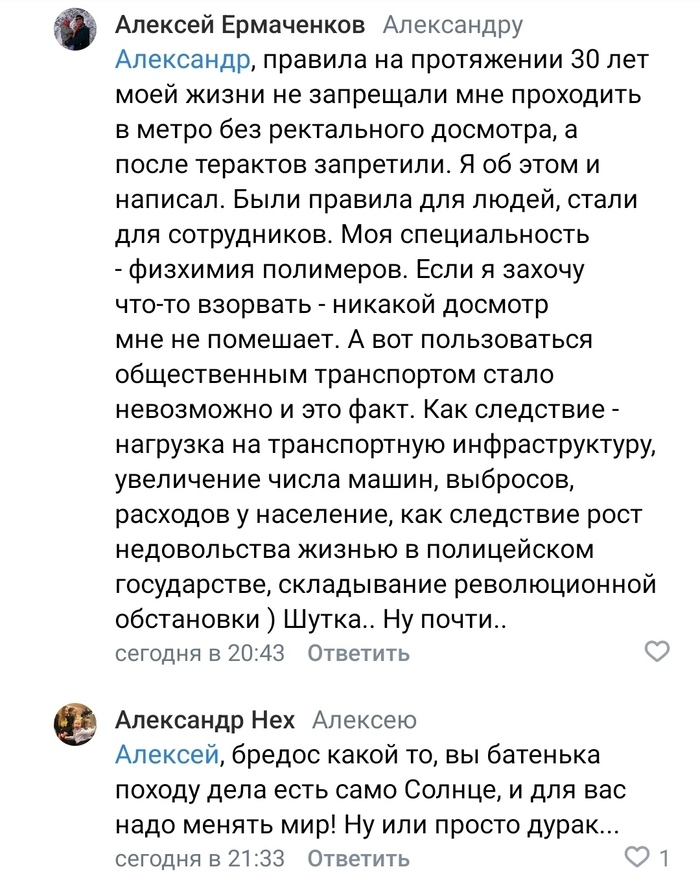The width and height of the screenshot is (700, 880).
Task: Like Алексей Ермаченков's comment with the heart
Action: tap(656, 653)
